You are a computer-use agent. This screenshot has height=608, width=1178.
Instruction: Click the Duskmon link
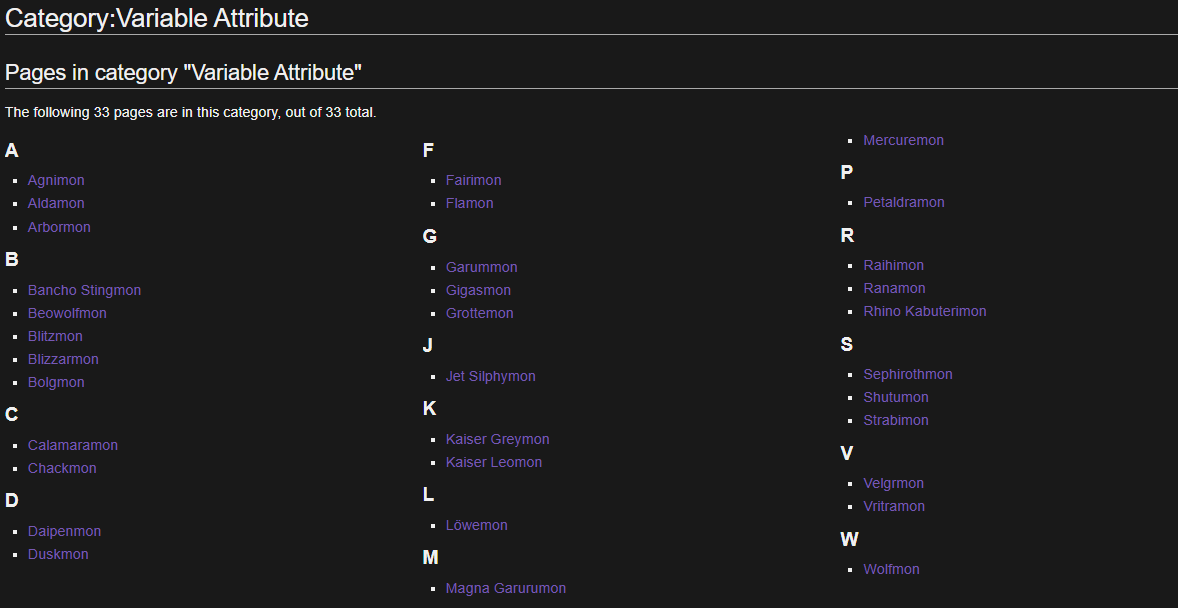pos(58,555)
